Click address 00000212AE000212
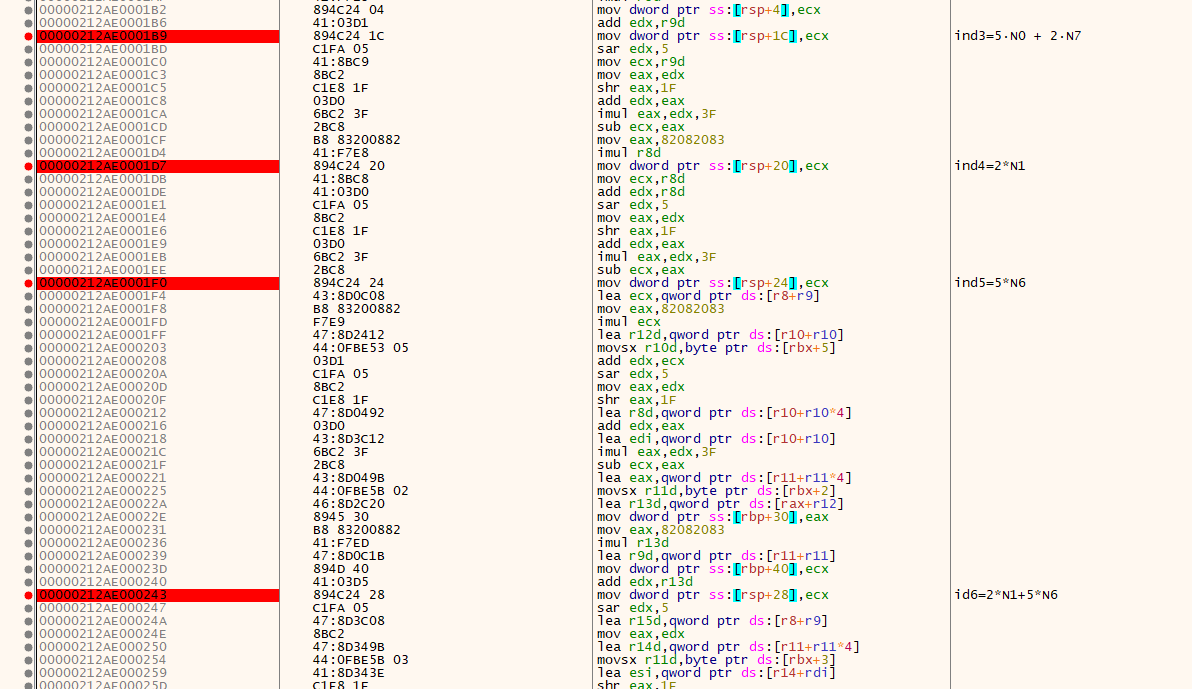Viewport: 1192px width, 689px height. (103, 413)
